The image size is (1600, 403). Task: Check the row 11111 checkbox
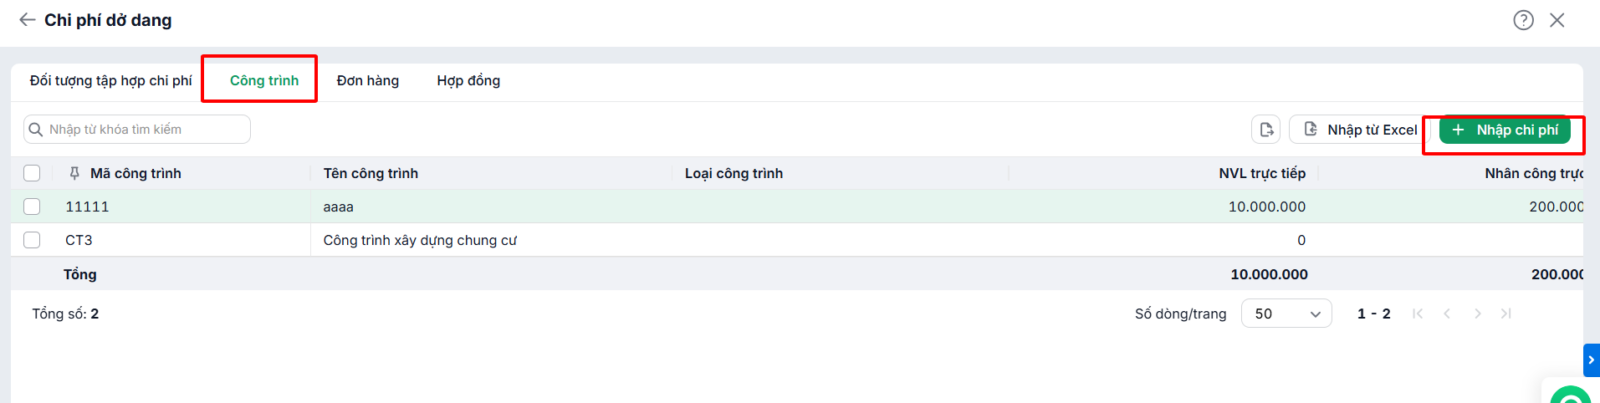coord(32,206)
